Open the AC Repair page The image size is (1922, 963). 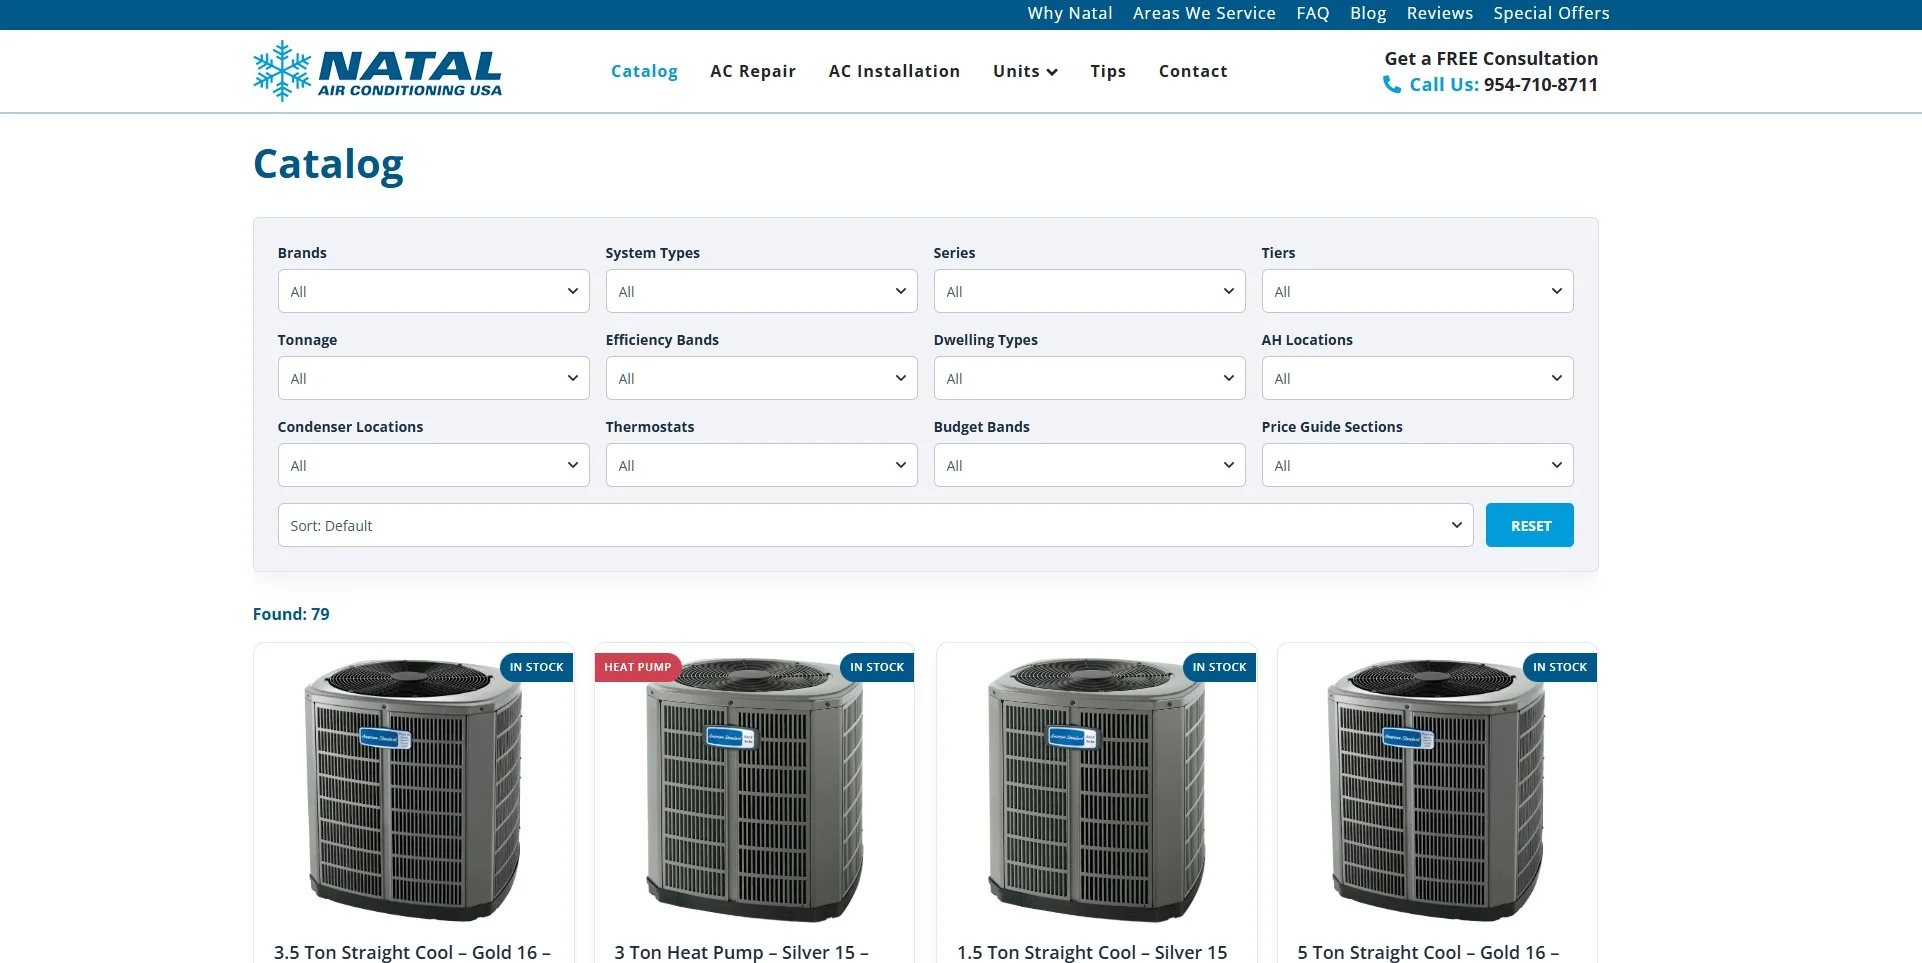click(753, 71)
